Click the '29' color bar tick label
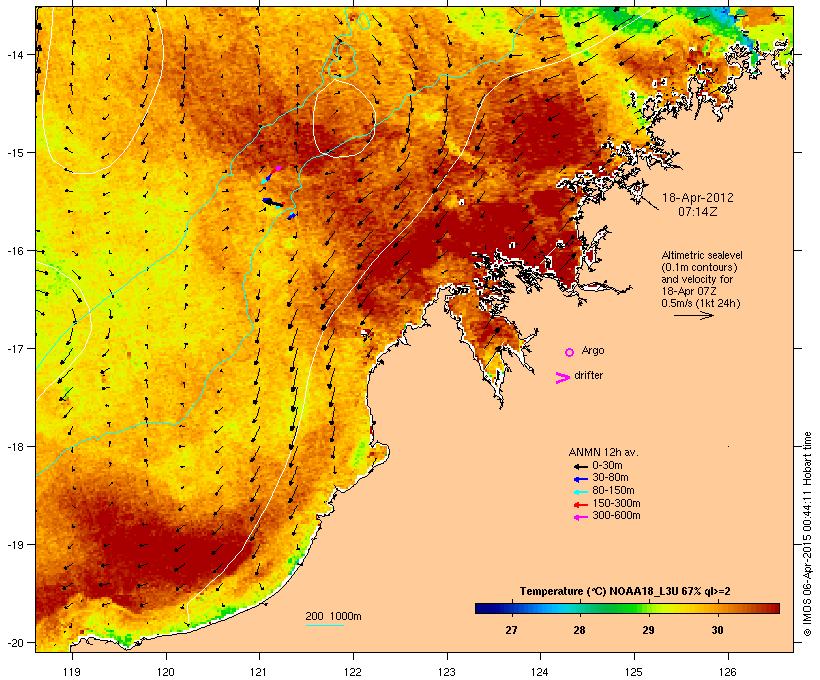Viewport: 820px width, 680px height. (x=648, y=630)
